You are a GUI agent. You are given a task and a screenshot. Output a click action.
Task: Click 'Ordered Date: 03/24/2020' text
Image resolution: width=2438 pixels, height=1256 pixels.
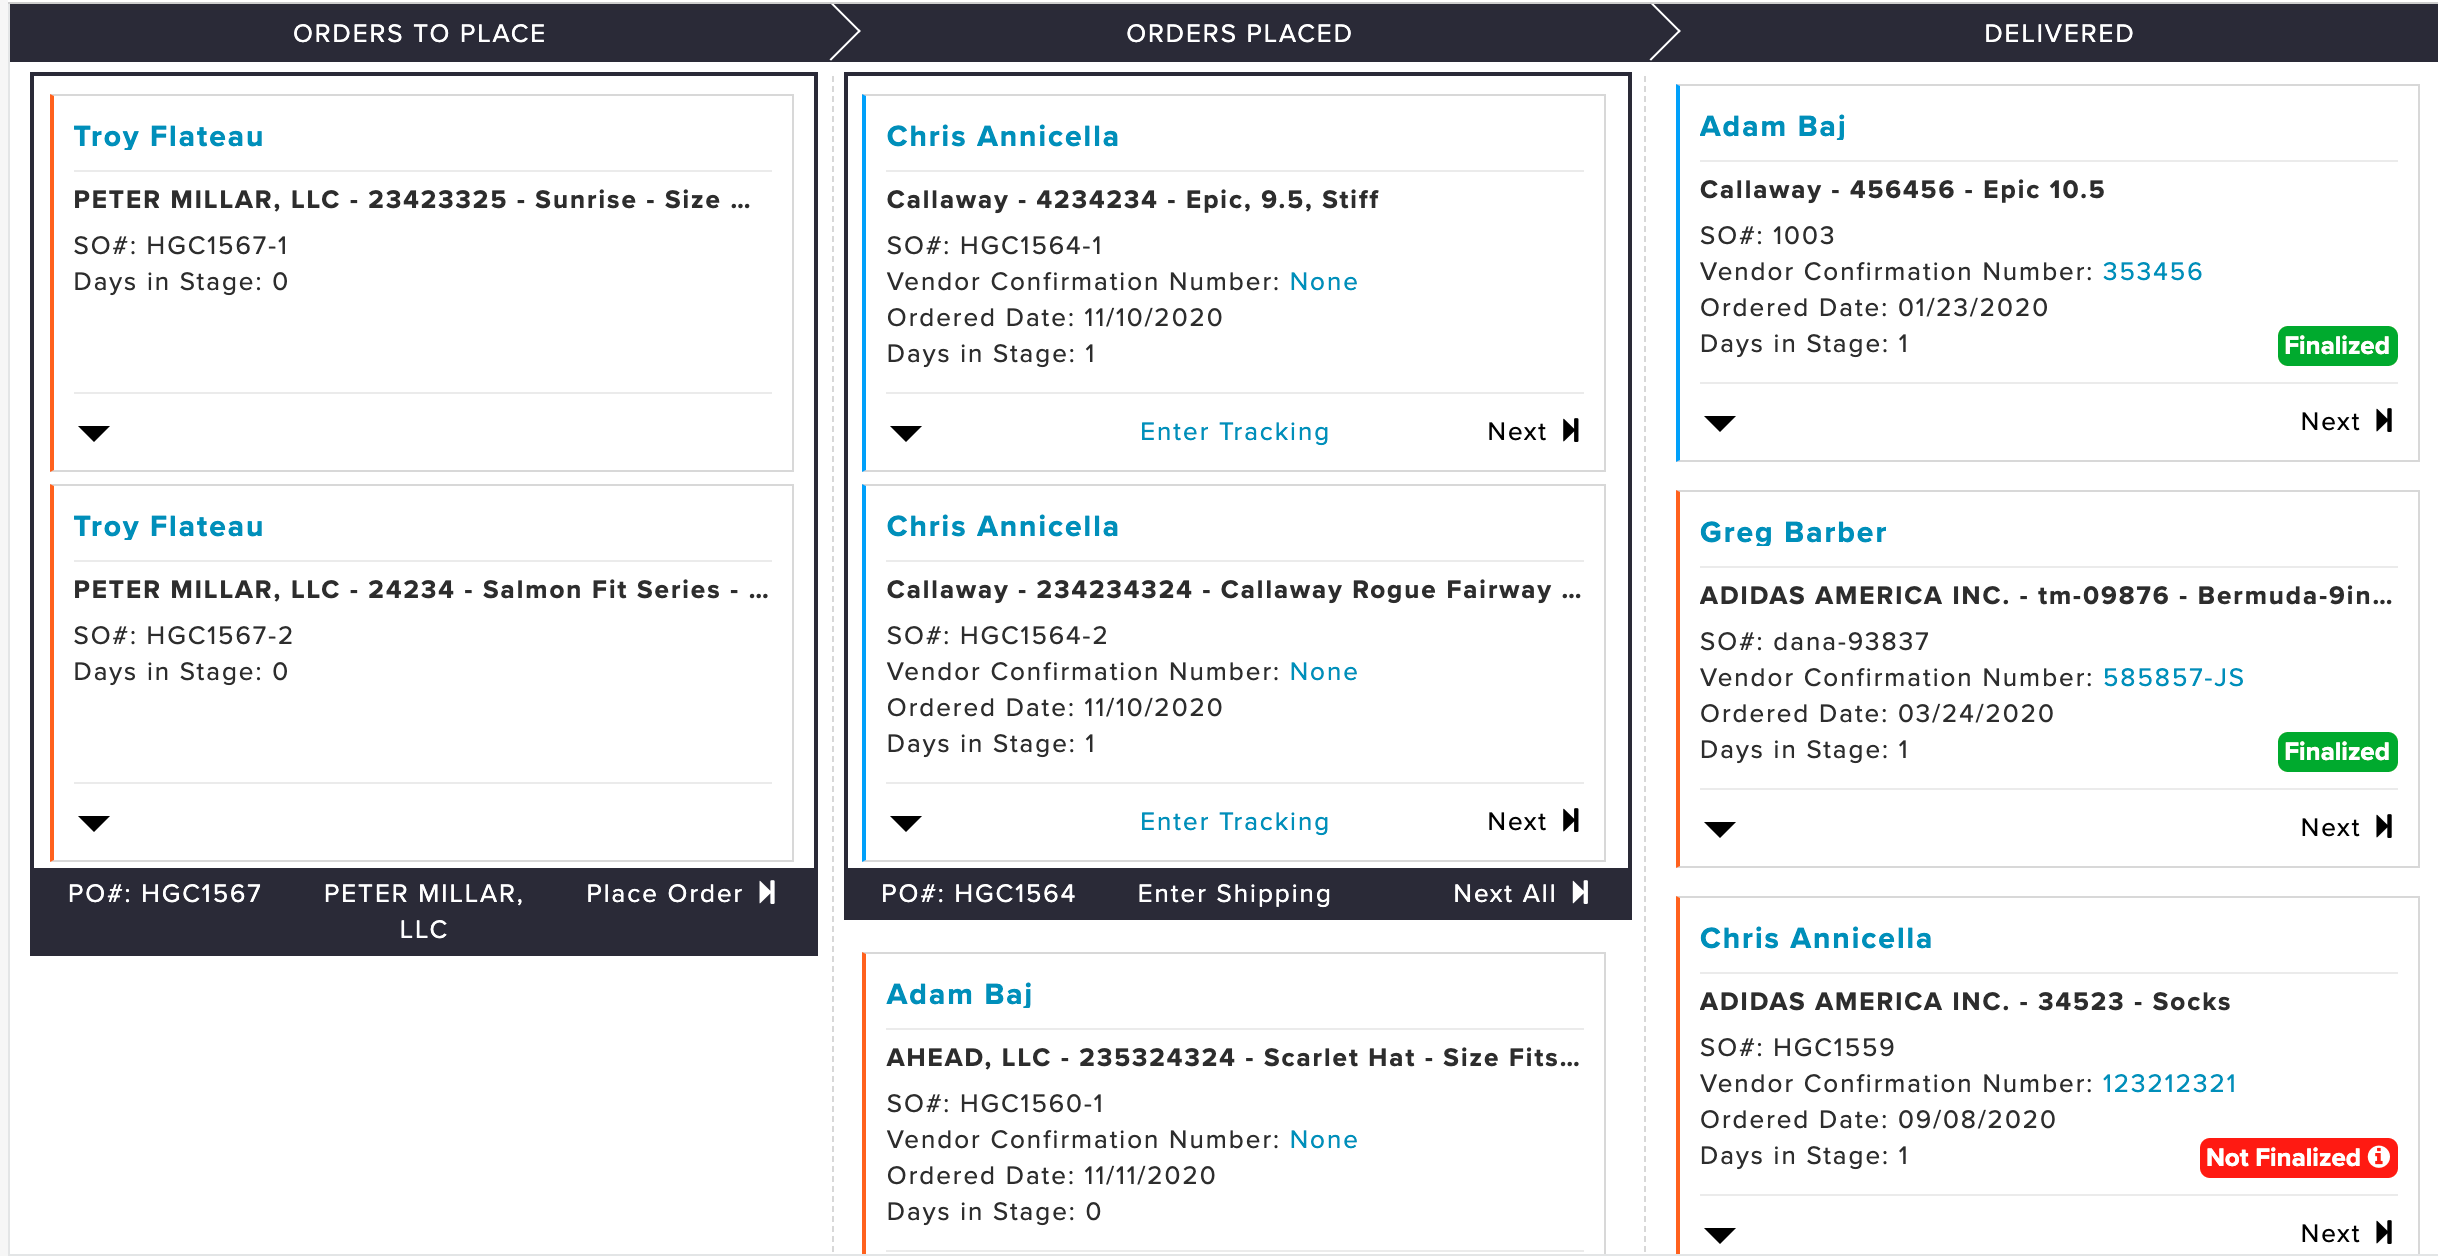coord(1877,713)
